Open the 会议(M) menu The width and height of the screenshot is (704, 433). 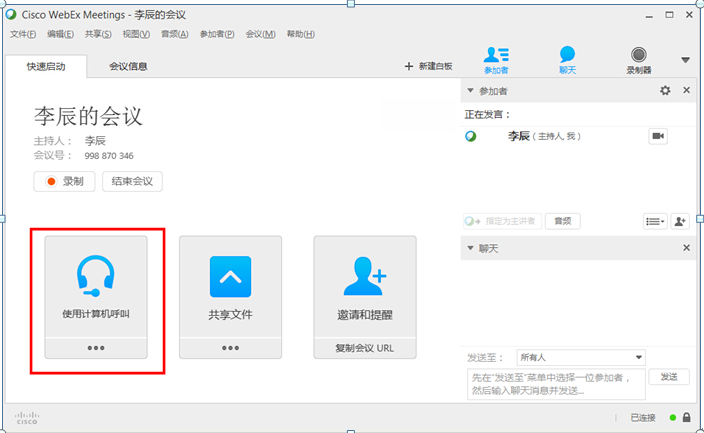[260, 34]
